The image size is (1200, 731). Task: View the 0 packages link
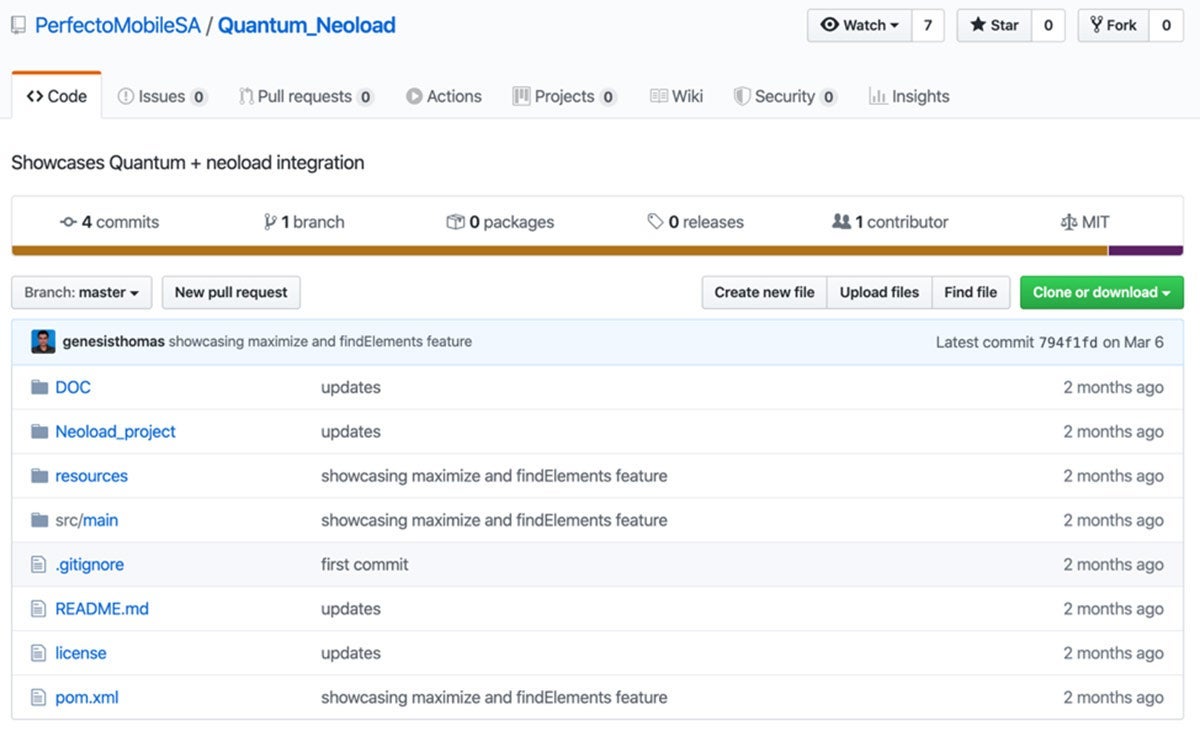pos(500,222)
